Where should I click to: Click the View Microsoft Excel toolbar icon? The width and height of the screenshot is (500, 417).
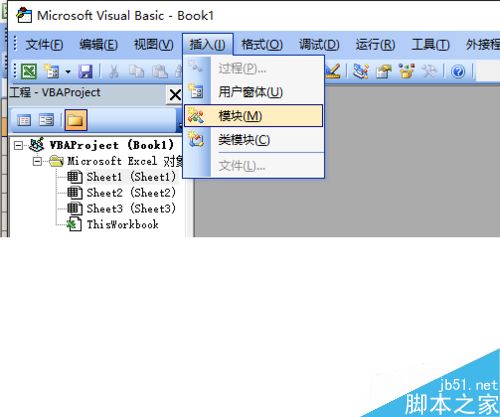coord(29,71)
